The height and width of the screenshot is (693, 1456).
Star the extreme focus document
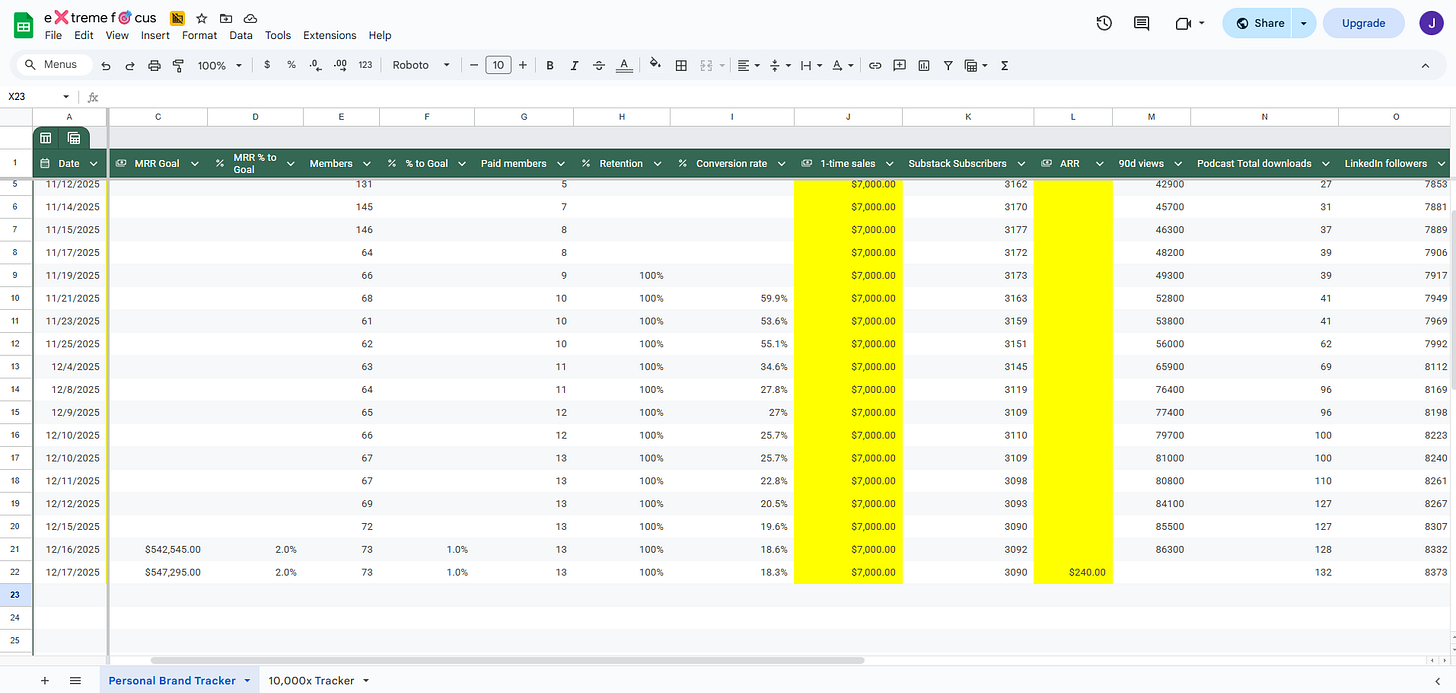point(202,18)
